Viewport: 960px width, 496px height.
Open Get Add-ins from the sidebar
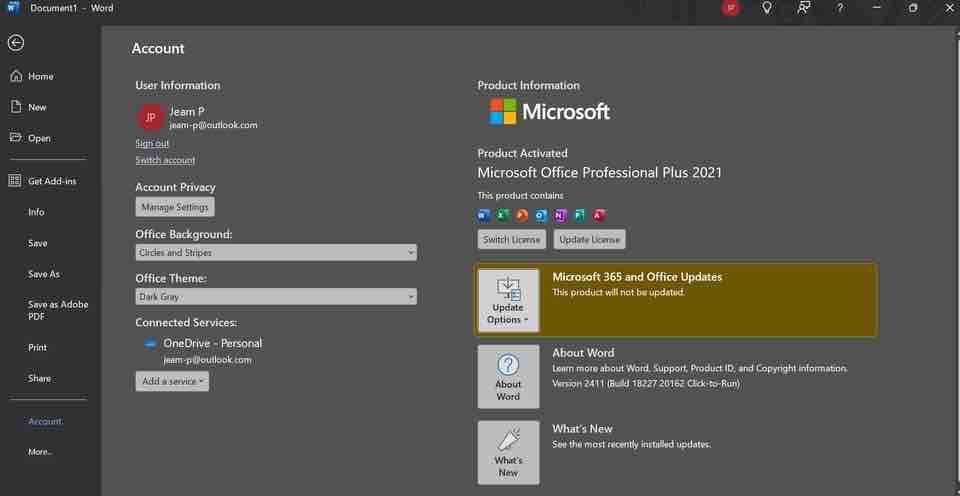[52, 181]
